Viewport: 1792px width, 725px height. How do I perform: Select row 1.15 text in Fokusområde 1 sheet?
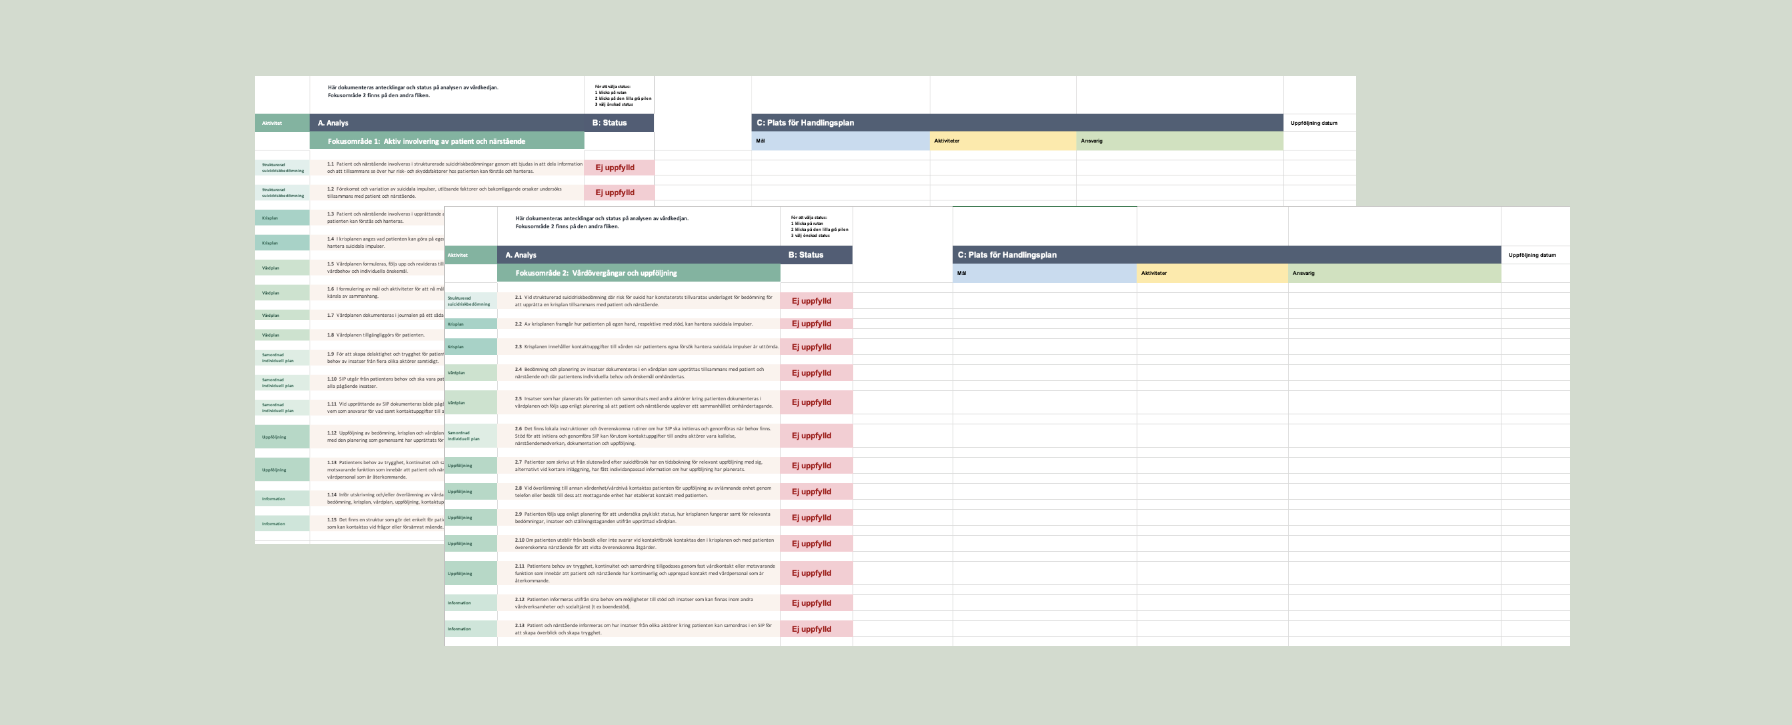(385, 523)
